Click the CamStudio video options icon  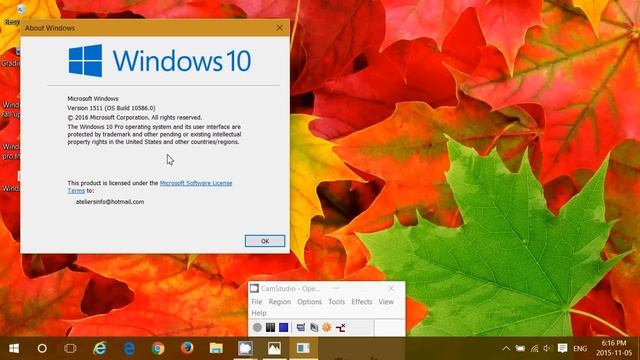click(314, 327)
